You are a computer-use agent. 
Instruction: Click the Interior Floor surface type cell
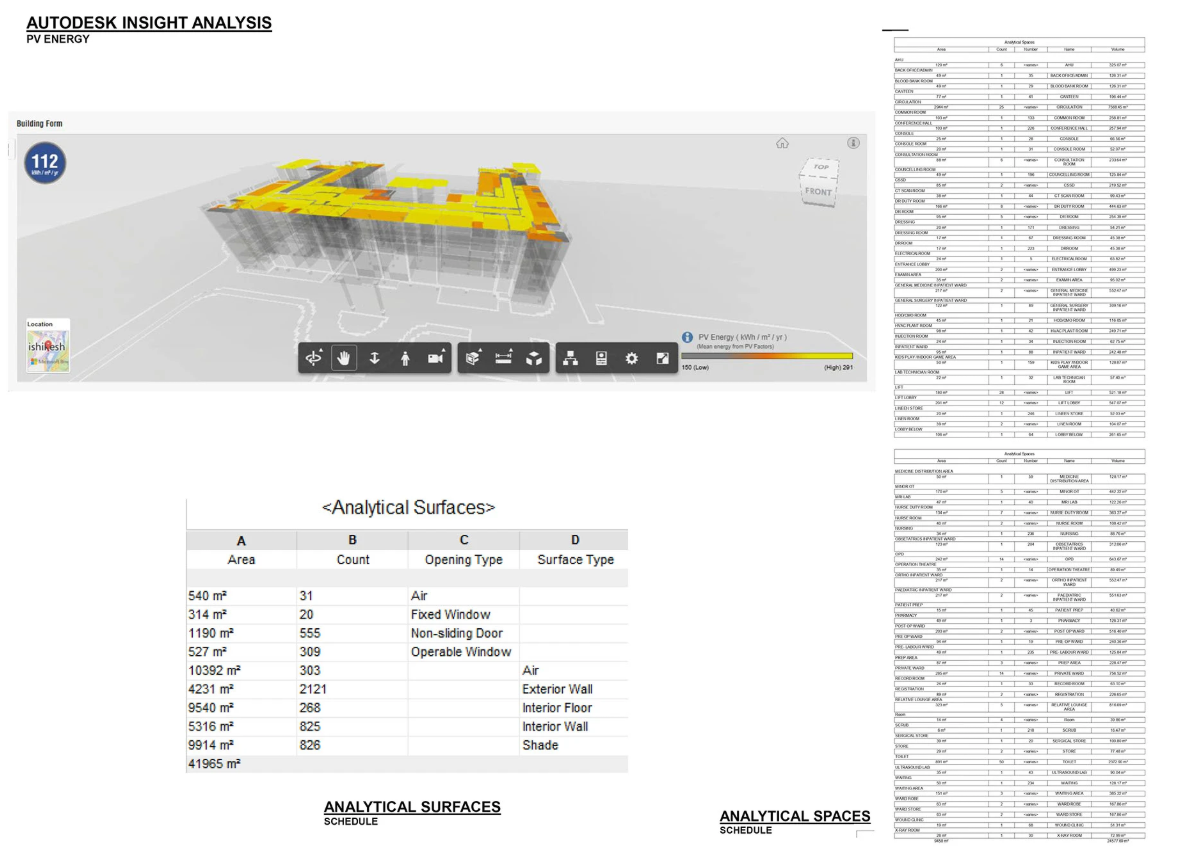(575, 708)
